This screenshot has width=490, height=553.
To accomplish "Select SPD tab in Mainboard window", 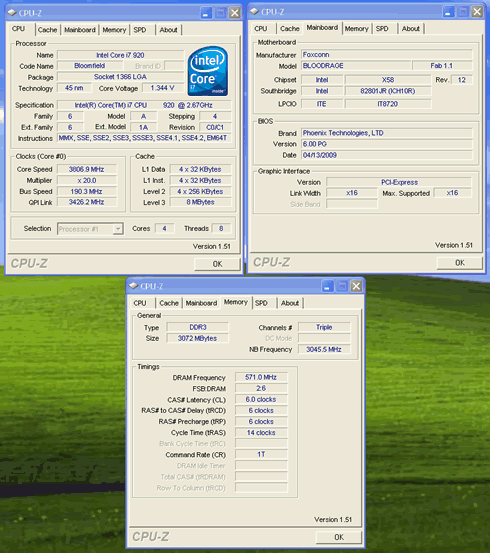I will click(x=382, y=29).
